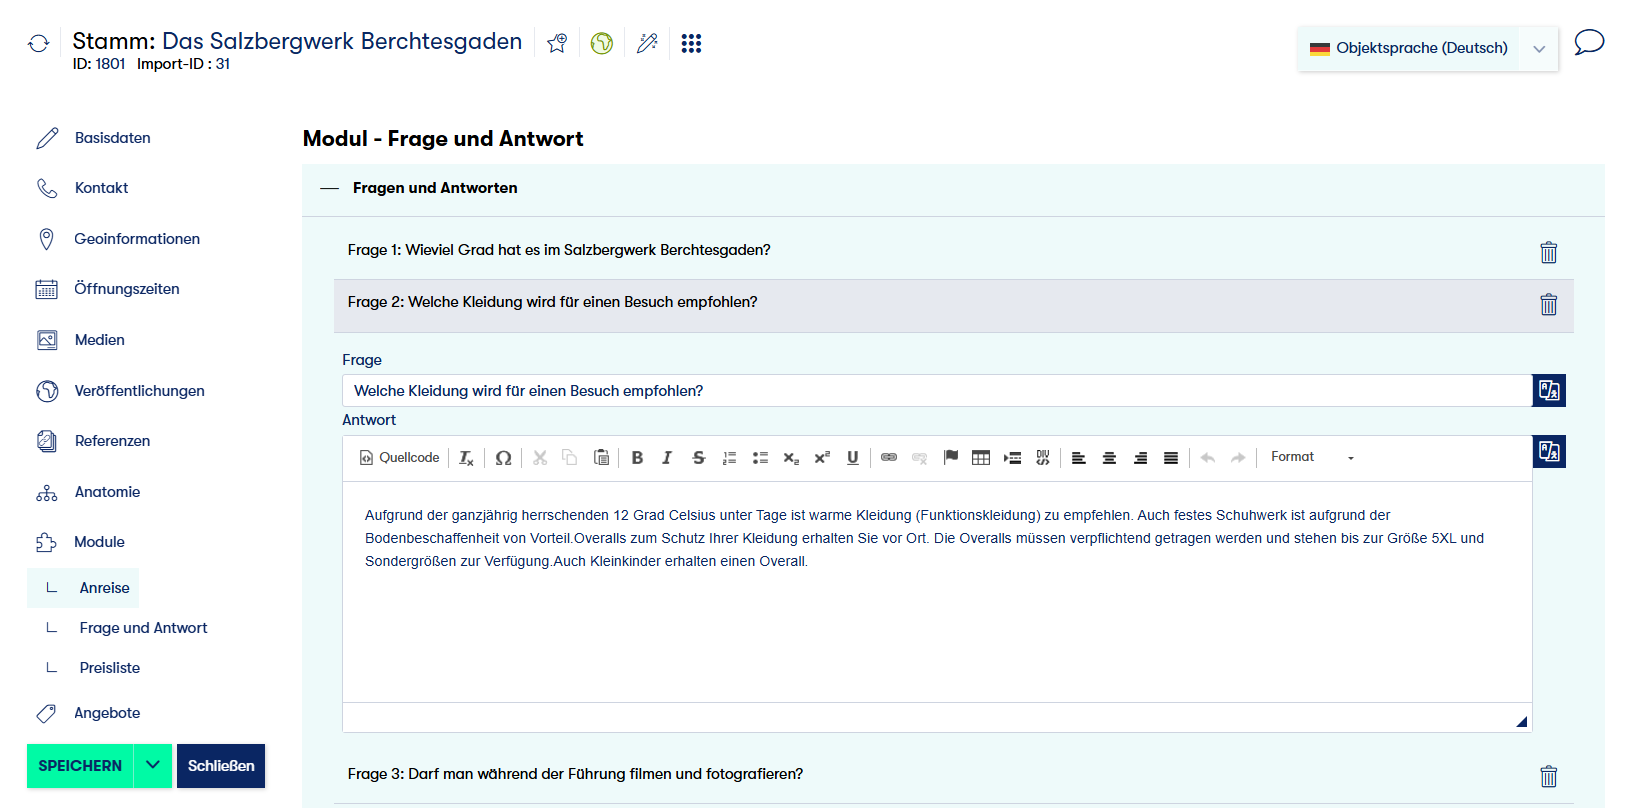Insert special character with Omega icon
The height and width of the screenshot is (808, 1630).
503,458
